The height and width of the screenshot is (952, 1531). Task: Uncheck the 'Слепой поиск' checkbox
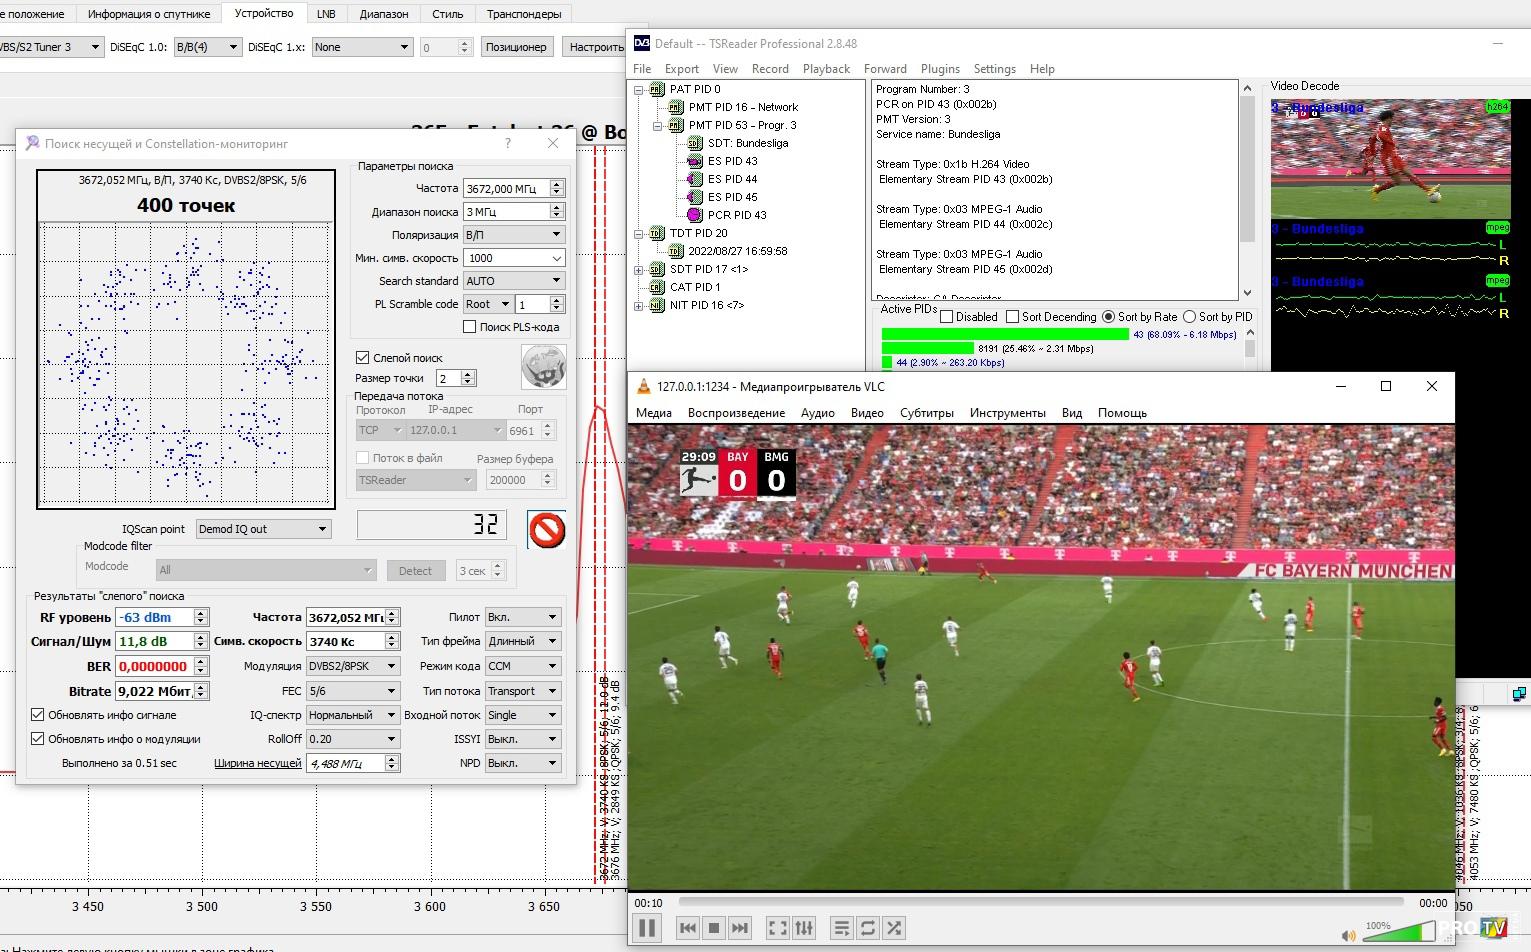363,357
